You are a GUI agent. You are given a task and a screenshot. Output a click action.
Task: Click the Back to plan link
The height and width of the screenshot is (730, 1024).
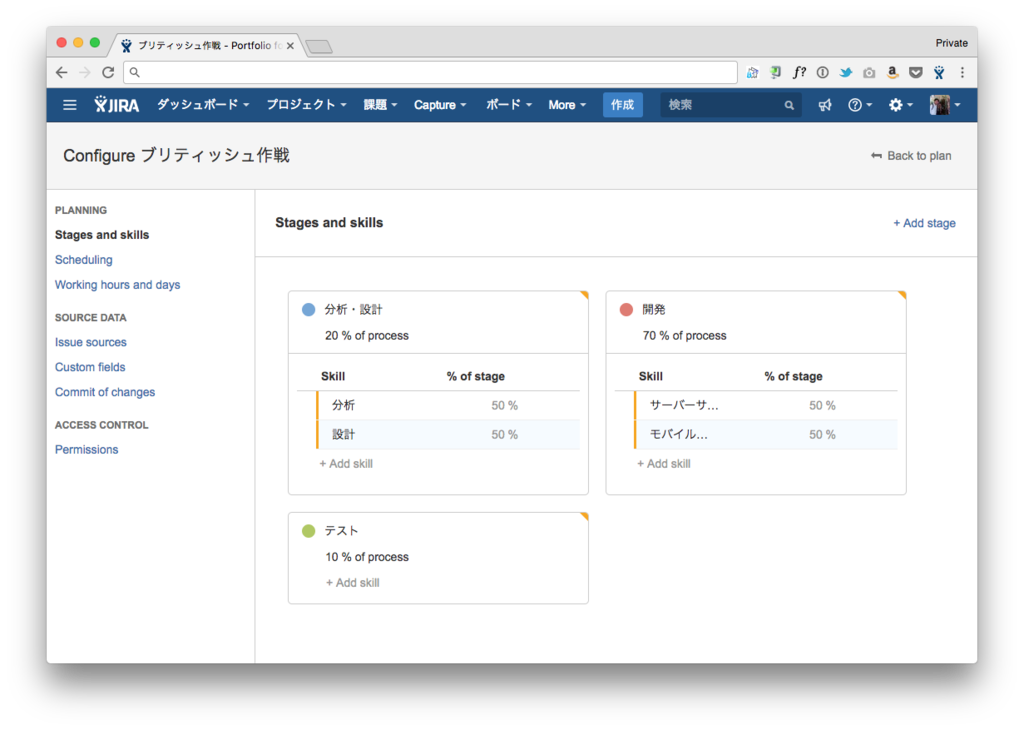911,155
